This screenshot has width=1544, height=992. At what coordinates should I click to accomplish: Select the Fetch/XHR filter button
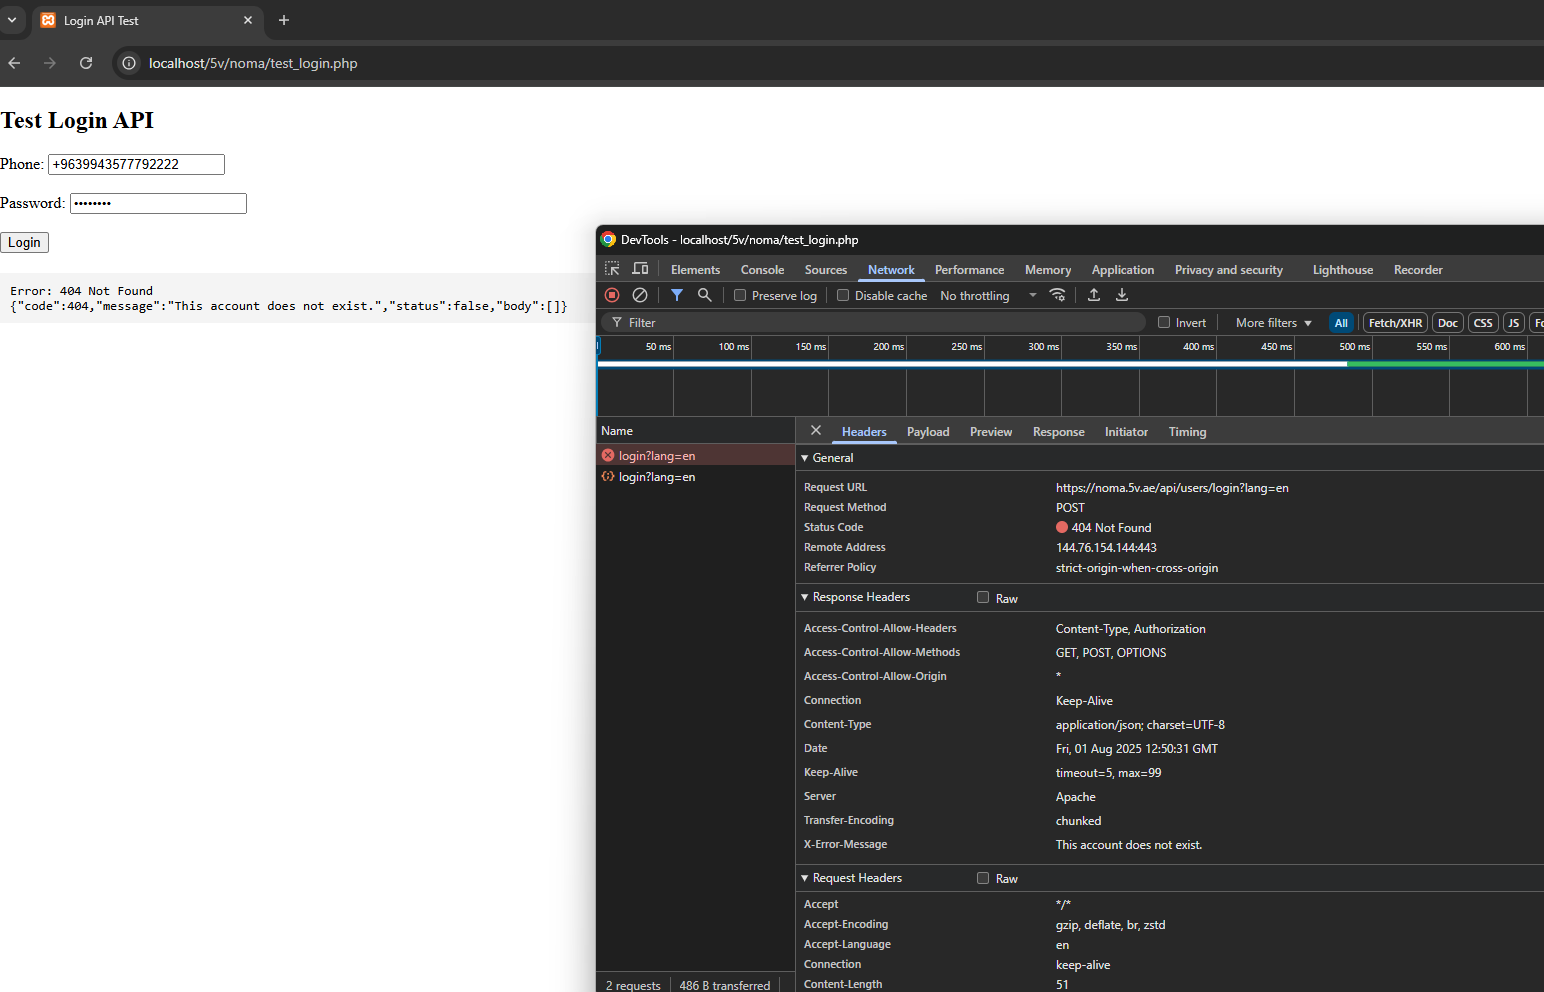pyautogui.click(x=1395, y=323)
